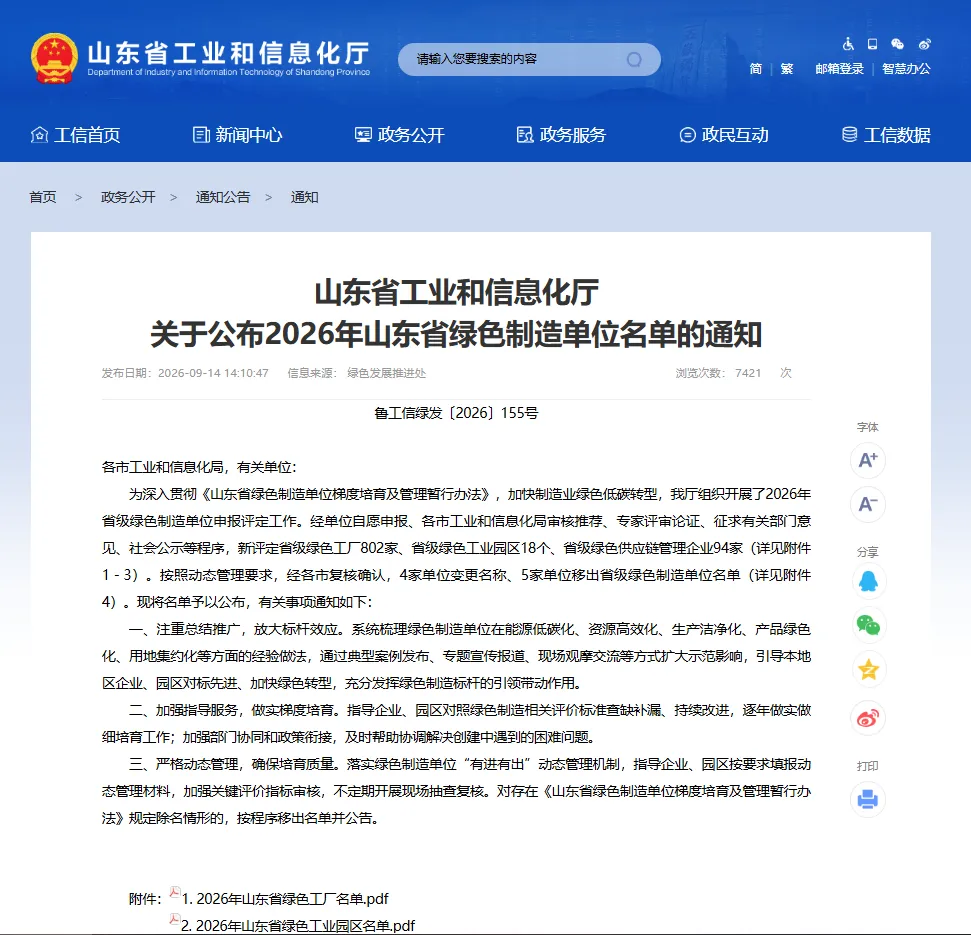Click 政务公开 in breadcrumb trail

point(128,197)
